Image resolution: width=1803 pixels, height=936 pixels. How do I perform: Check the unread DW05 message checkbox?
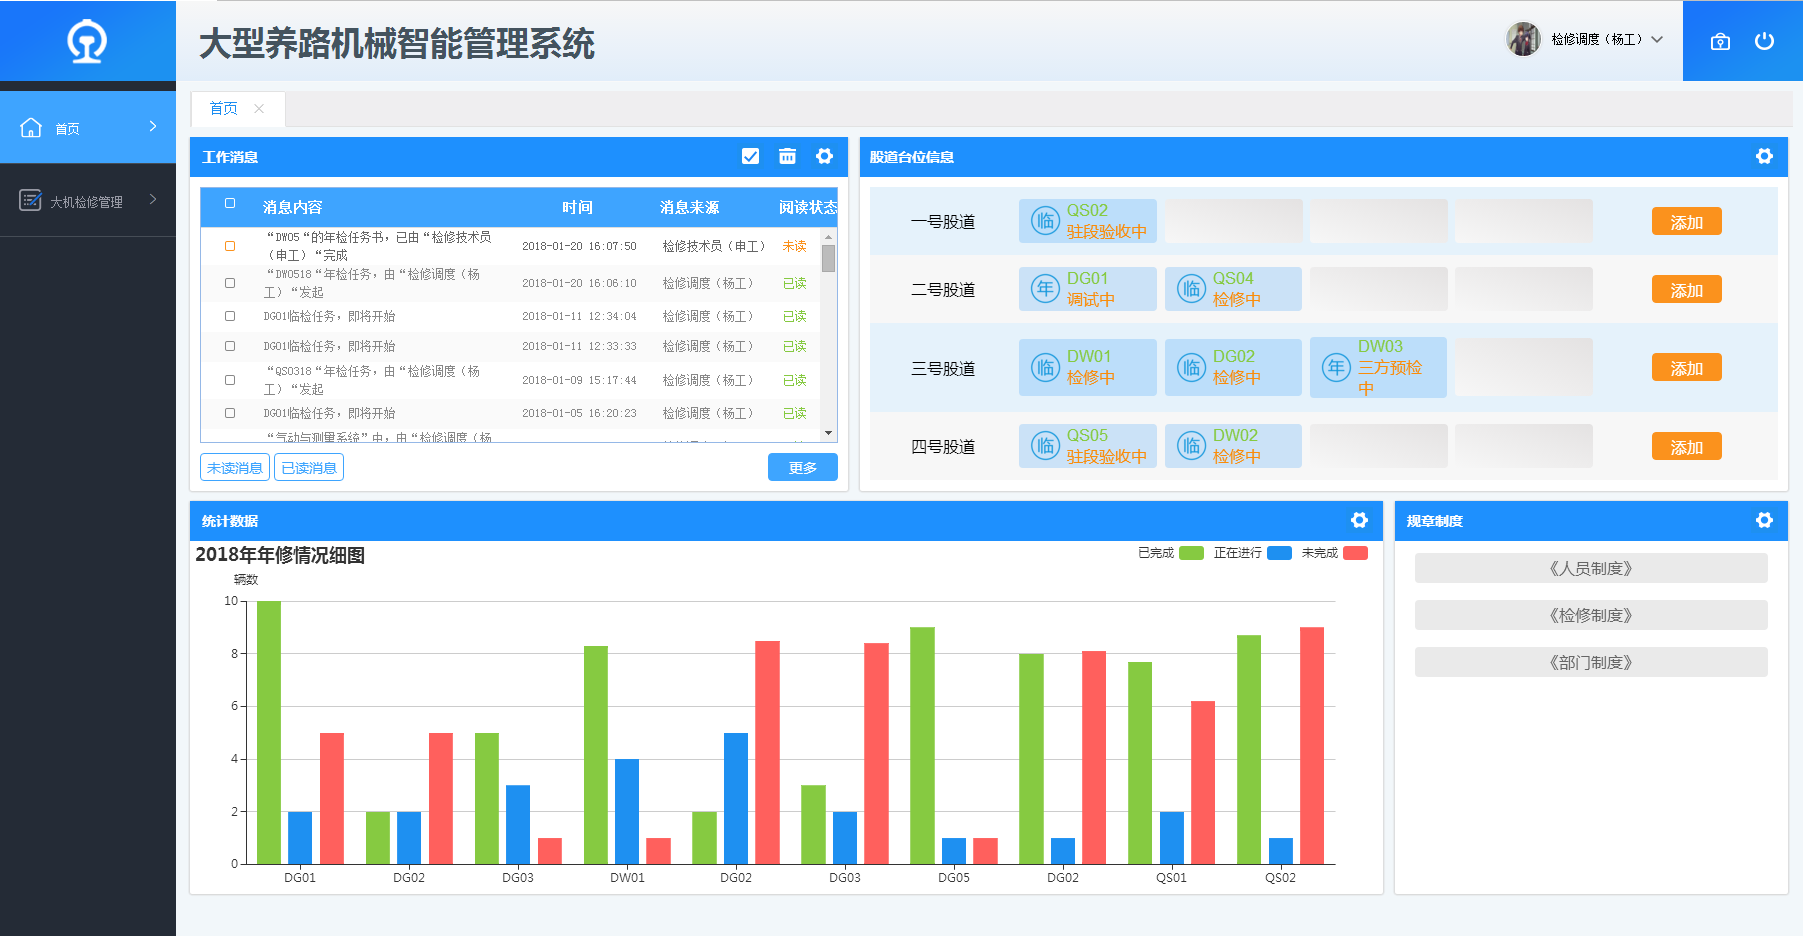(230, 246)
